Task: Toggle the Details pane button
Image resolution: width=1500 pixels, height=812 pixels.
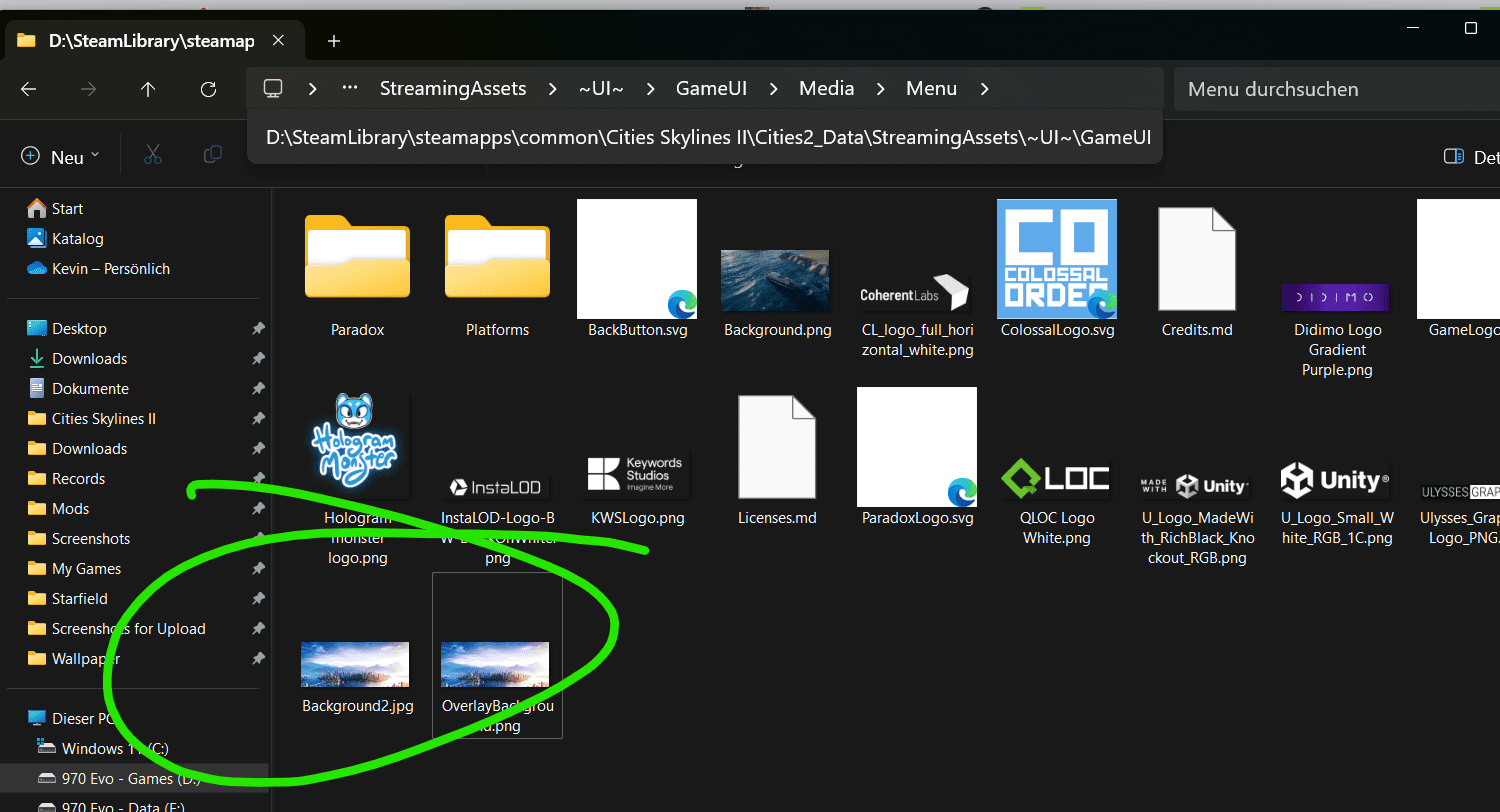Action: [1471, 157]
